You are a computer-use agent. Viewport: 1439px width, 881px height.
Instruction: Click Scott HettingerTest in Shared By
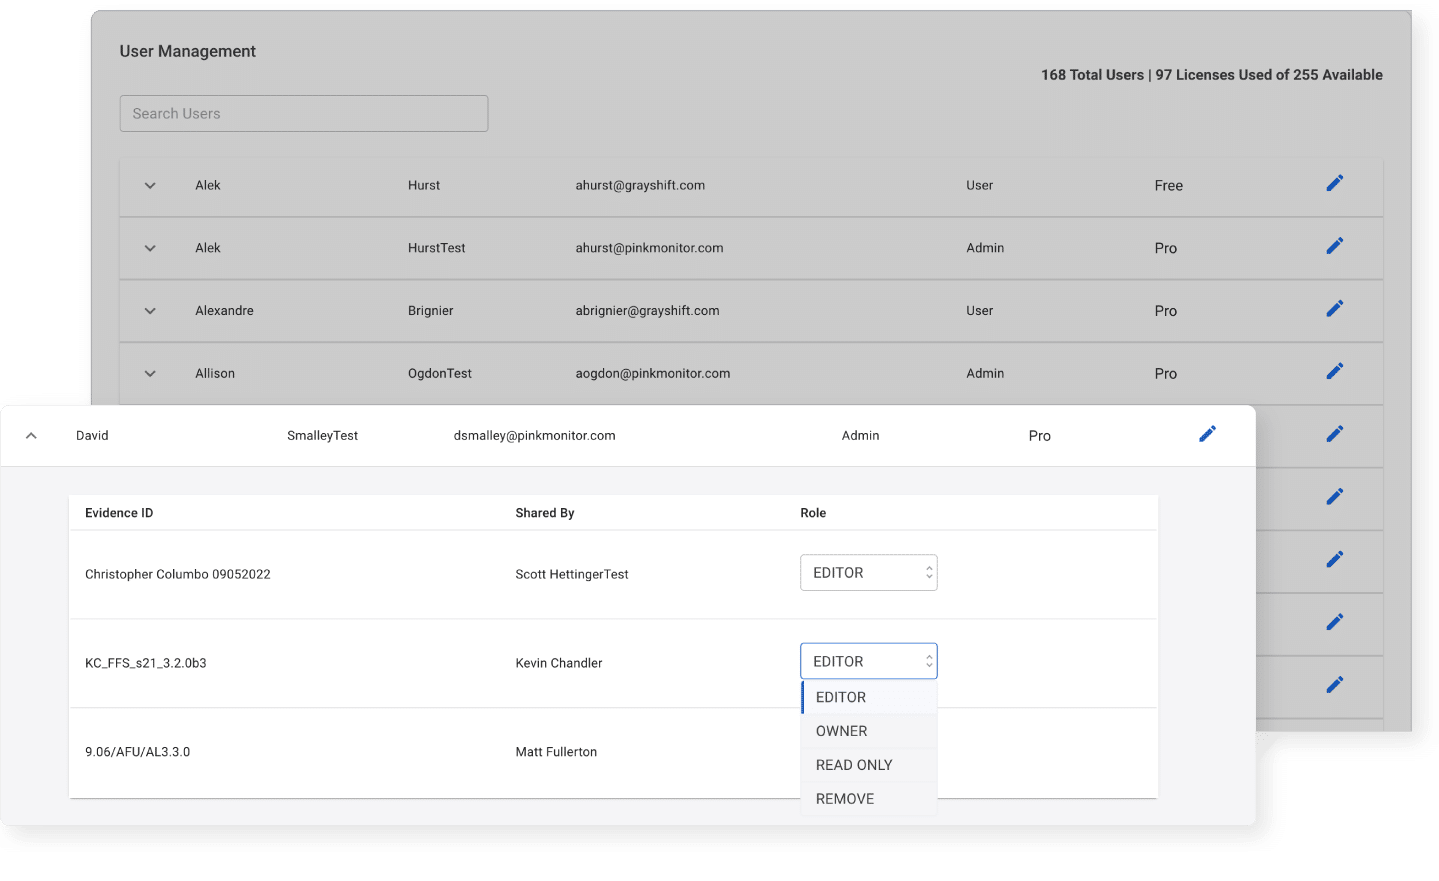[x=572, y=575]
